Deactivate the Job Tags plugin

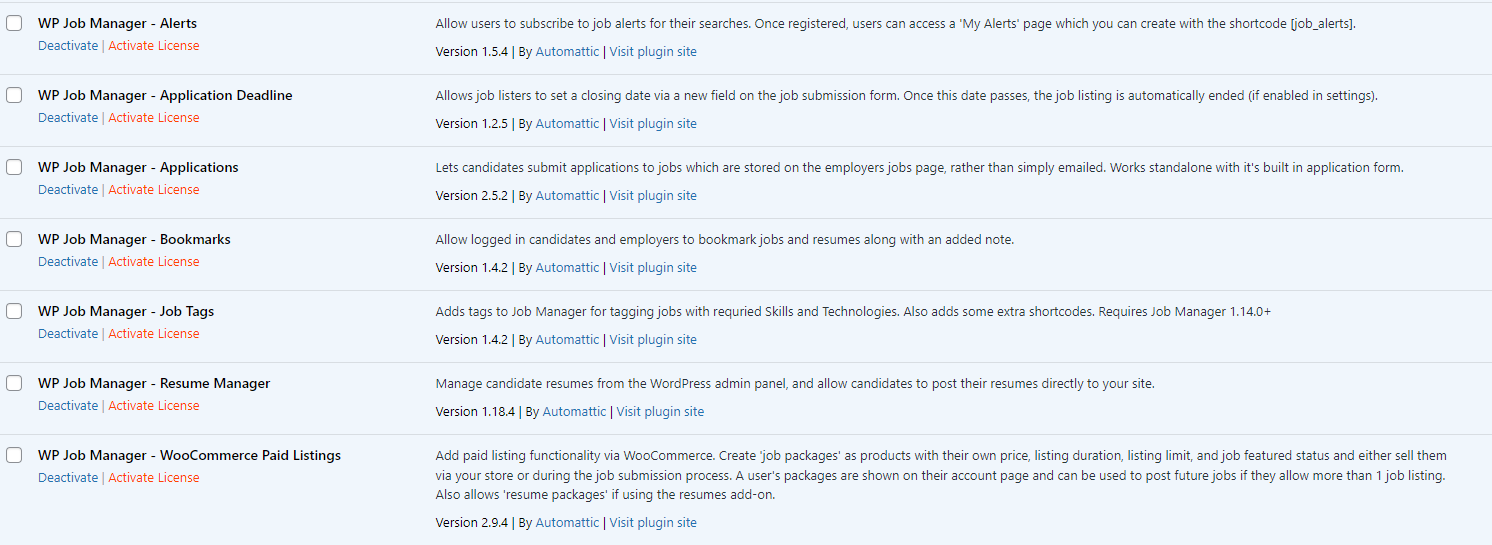point(68,334)
